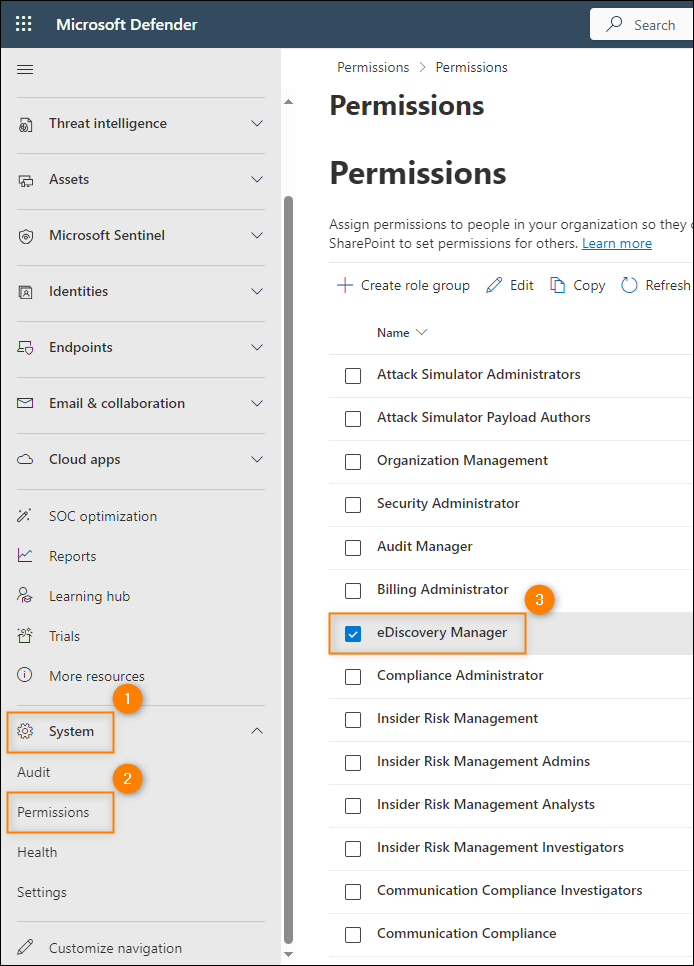Open the Reports nav item
Viewport: 694px width, 966px height.
pos(73,556)
